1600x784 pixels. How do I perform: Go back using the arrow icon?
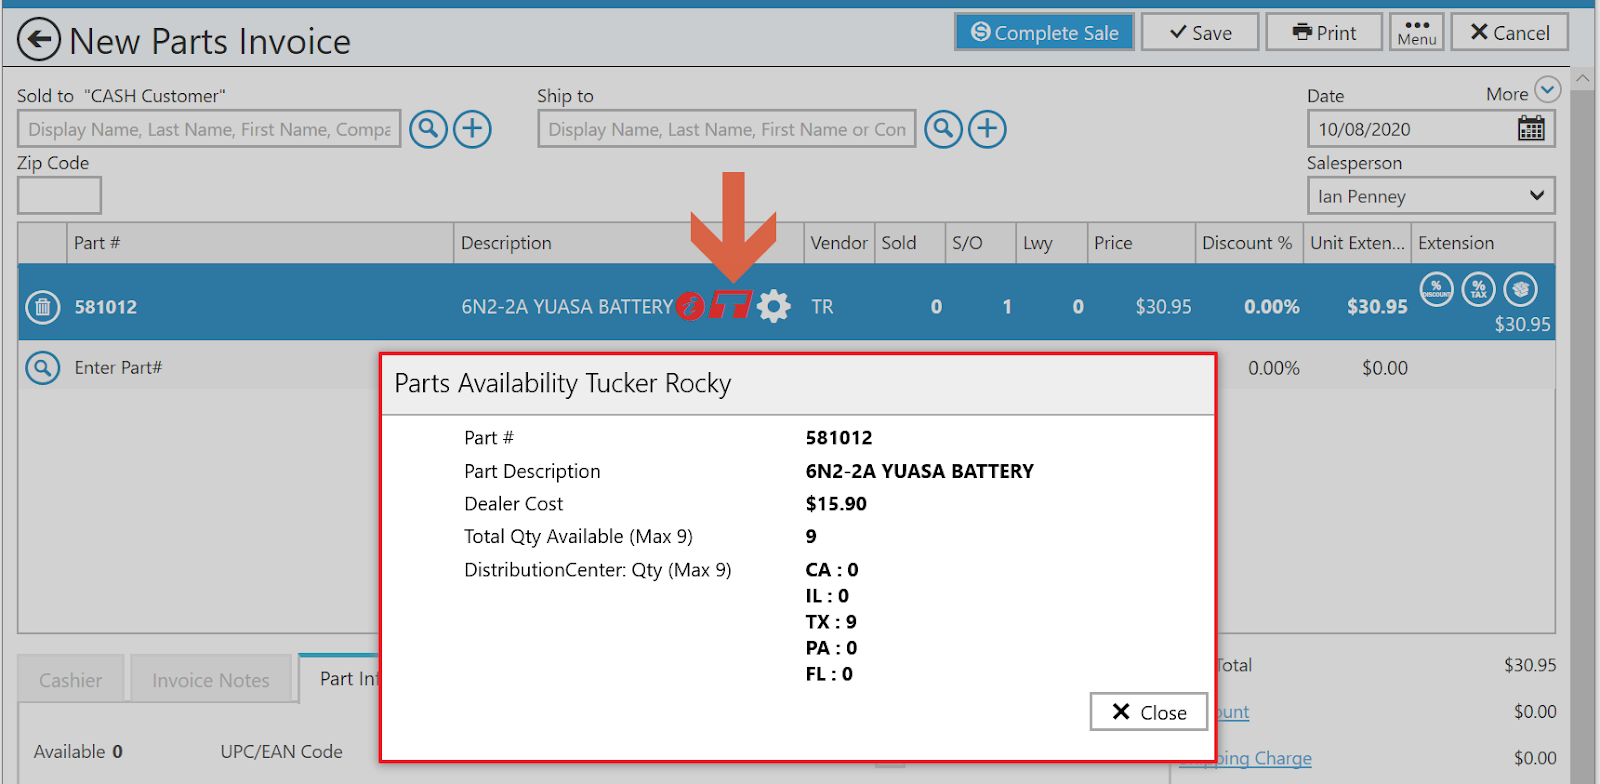39,40
